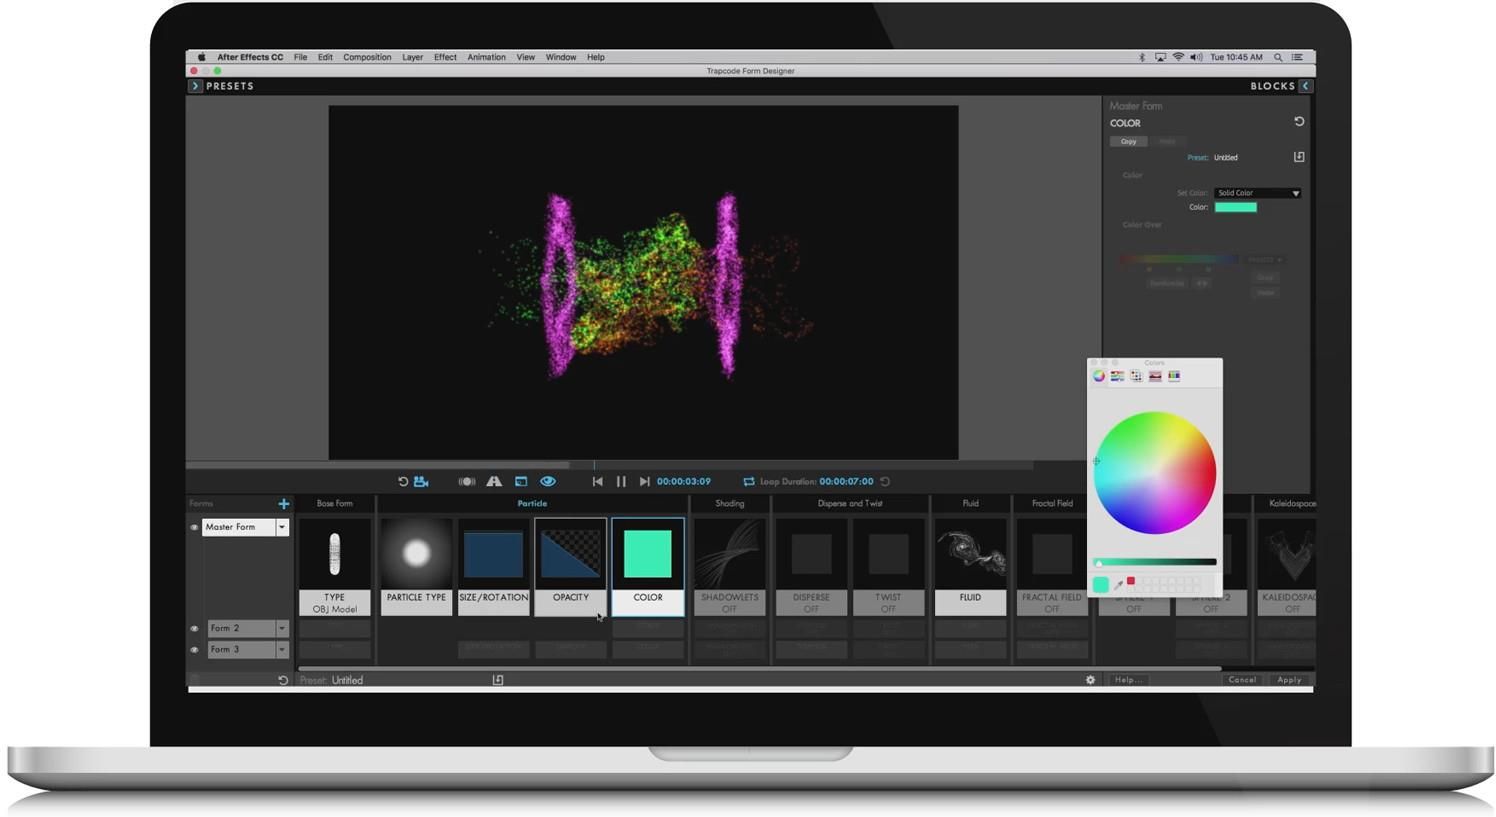Image resolution: width=1496 pixels, height=817 pixels.
Task: Hide the Master Form layer
Action: tap(195, 527)
